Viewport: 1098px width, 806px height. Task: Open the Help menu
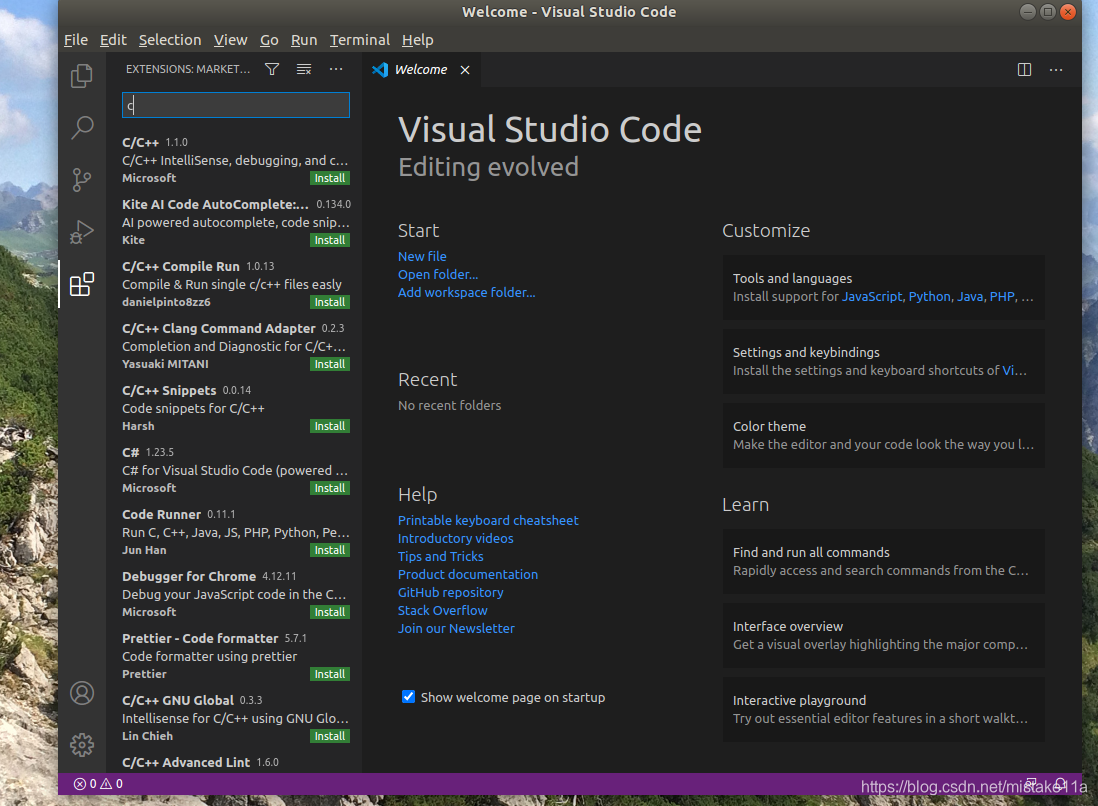tap(417, 40)
